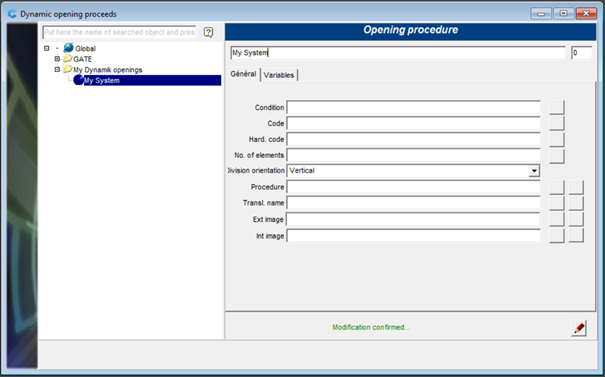Close the Dynamic opening proceeds window
Screen dimensions: 605x377
586,14
